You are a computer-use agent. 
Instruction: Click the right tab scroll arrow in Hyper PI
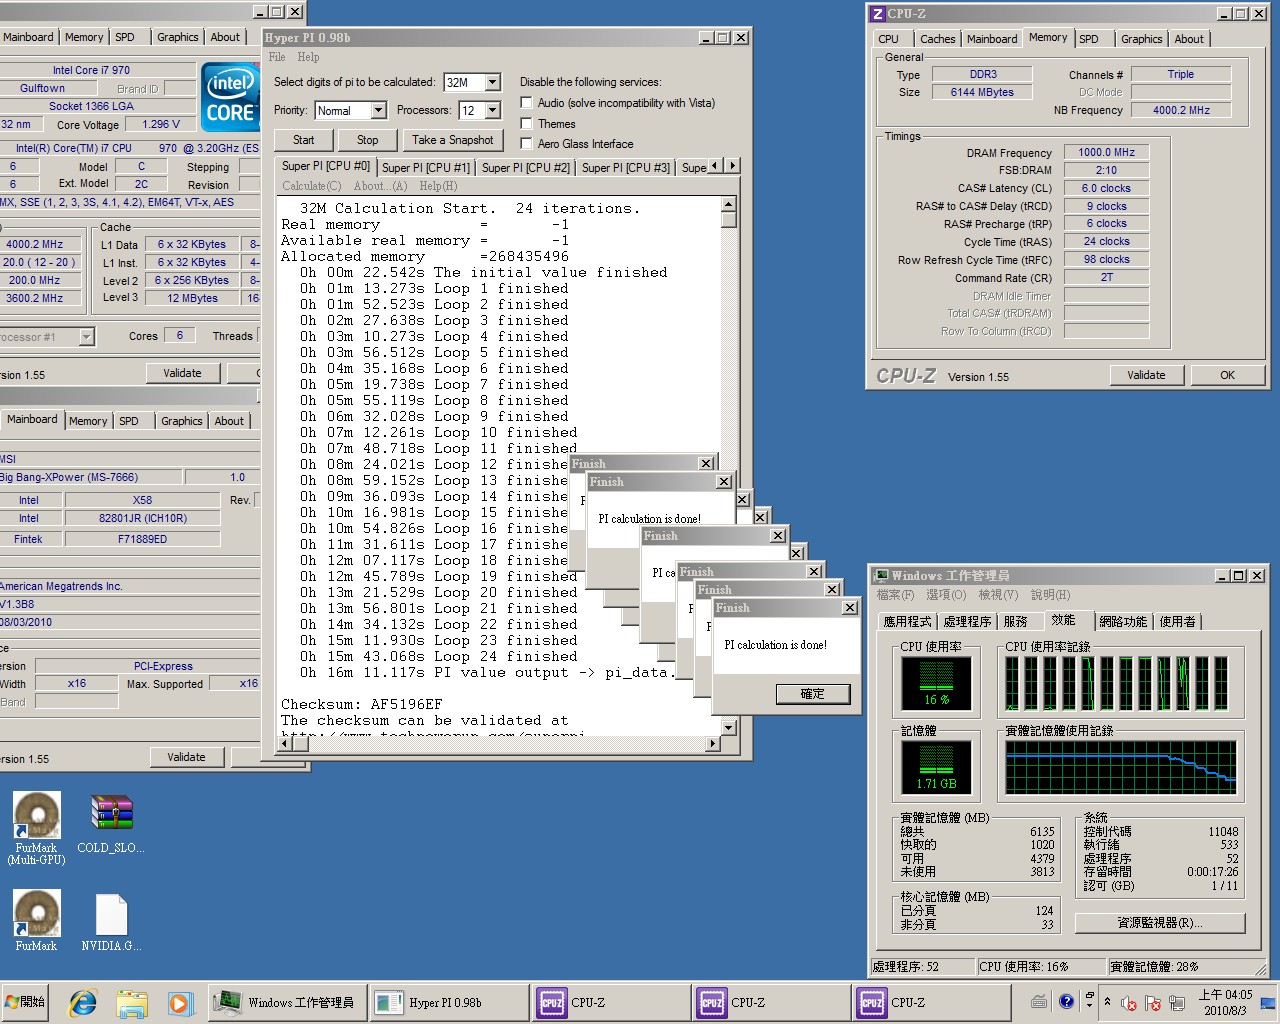(733, 166)
